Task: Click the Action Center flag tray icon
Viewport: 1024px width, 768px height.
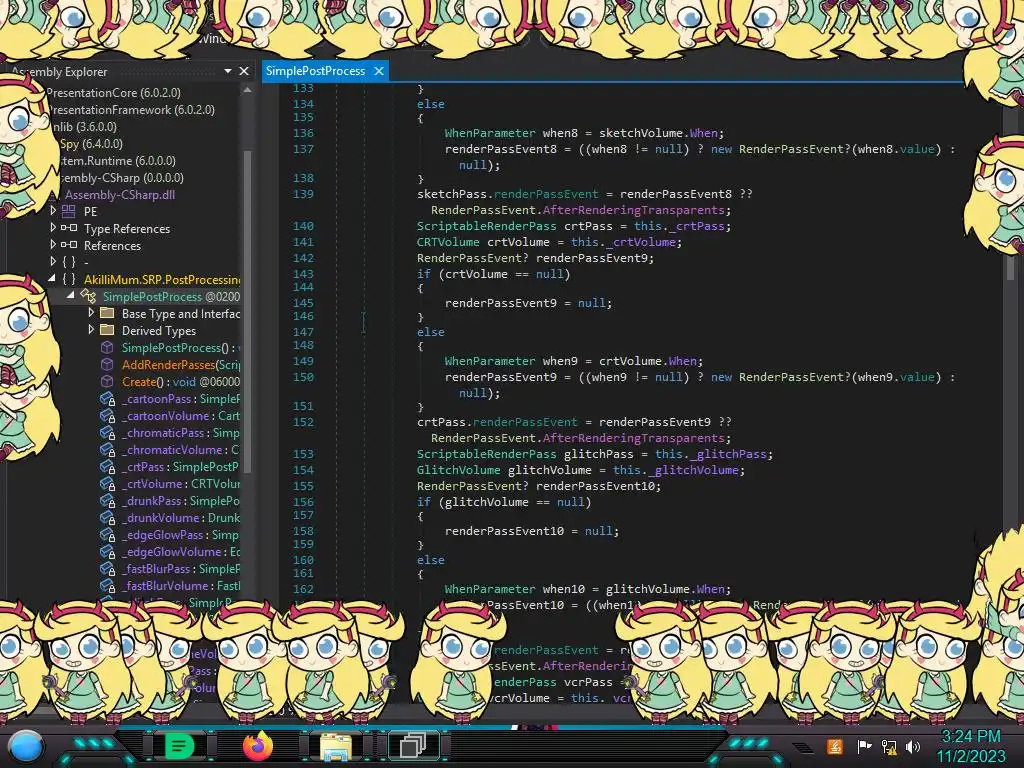Action: [864, 746]
